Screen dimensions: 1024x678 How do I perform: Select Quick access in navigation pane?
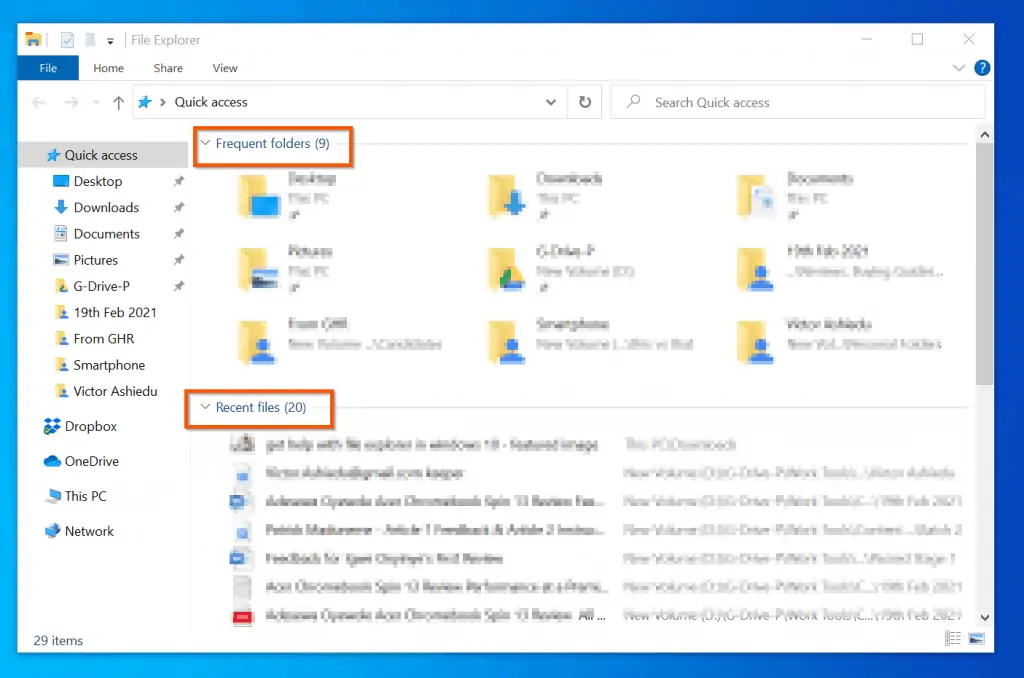click(104, 155)
